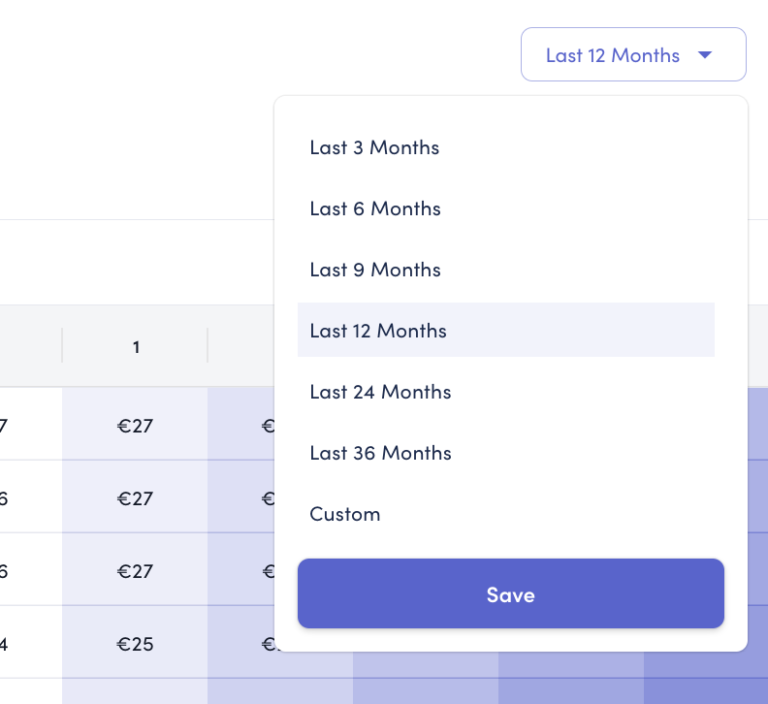Image resolution: width=768 pixels, height=704 pixels.
Task: Switch the range to Last 24 Months
Action: tap(380, 392)
